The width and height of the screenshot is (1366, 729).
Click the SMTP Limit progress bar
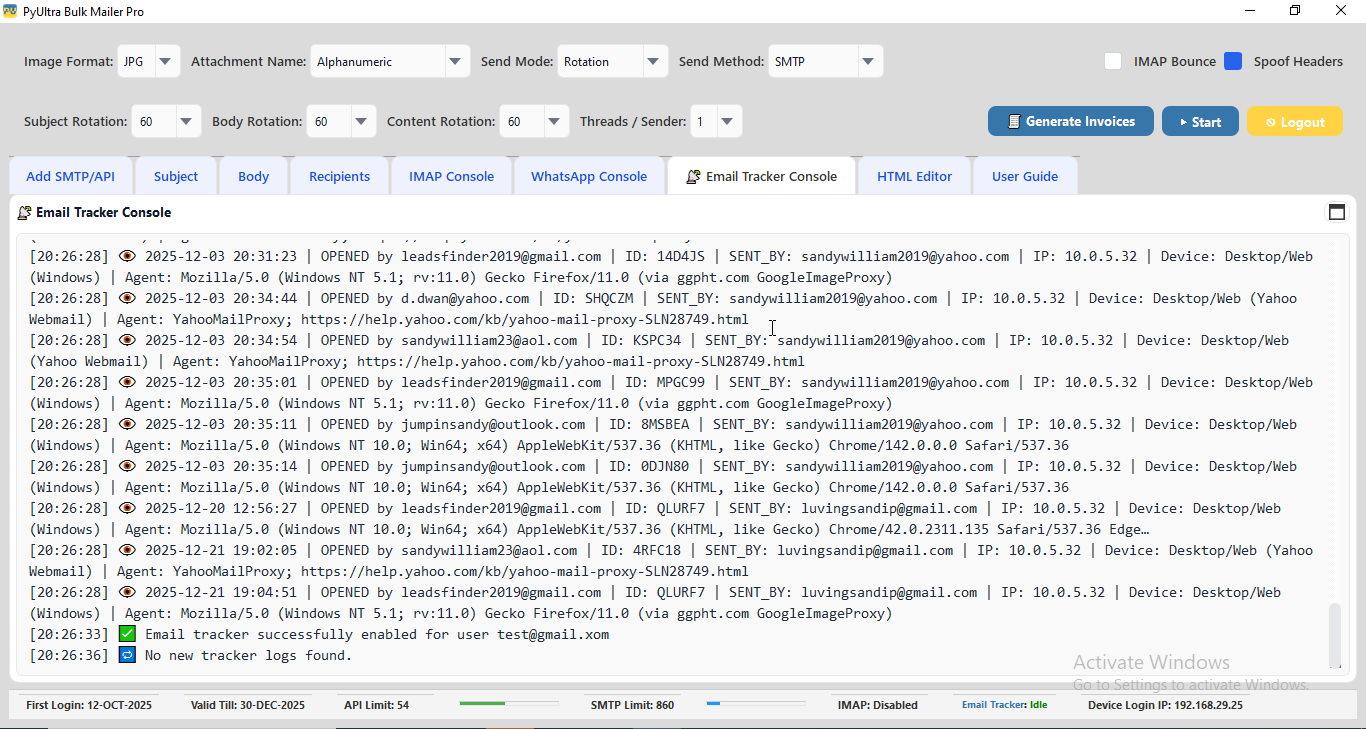point(755,704)
